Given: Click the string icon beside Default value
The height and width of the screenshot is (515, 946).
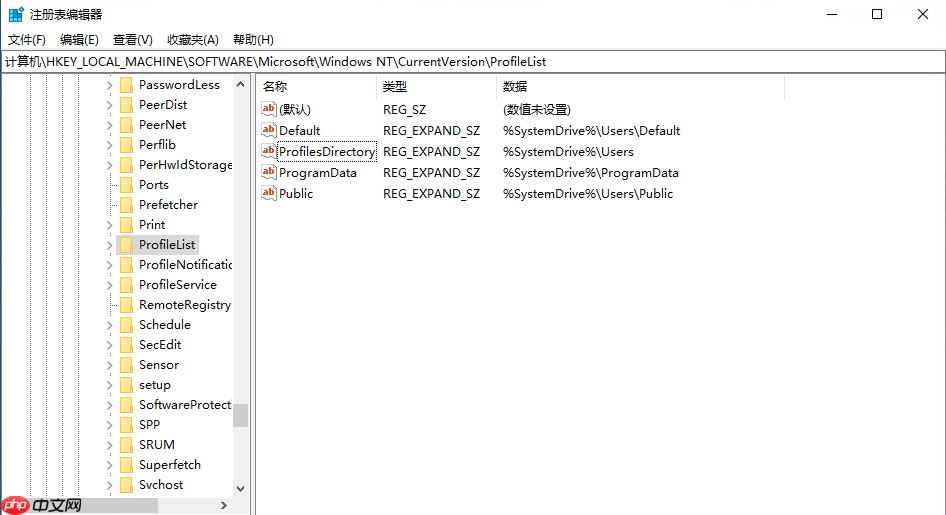Looking at the screenshot, I should [268, 130].
